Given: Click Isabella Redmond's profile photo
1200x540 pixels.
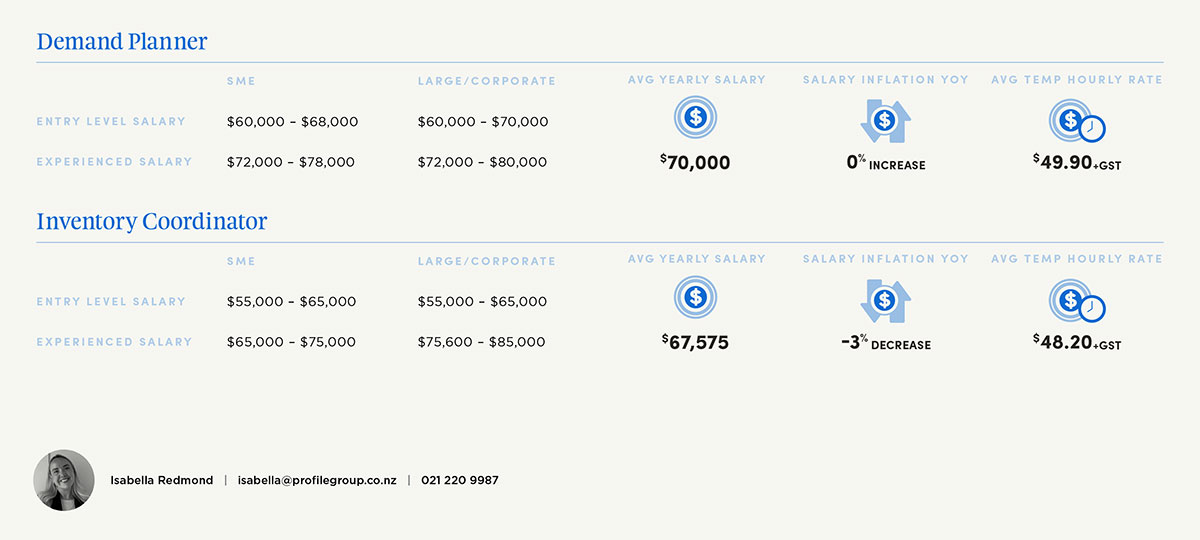Looking at the screenshot, I should [x=64, y=480].
